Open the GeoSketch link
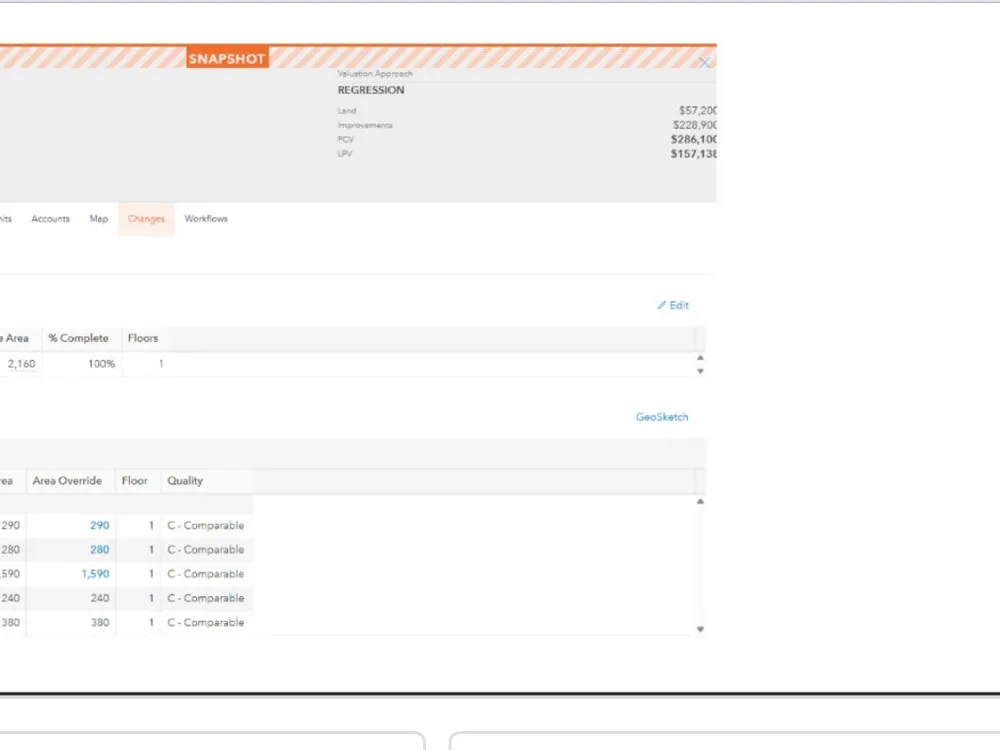 coord(662,417)
